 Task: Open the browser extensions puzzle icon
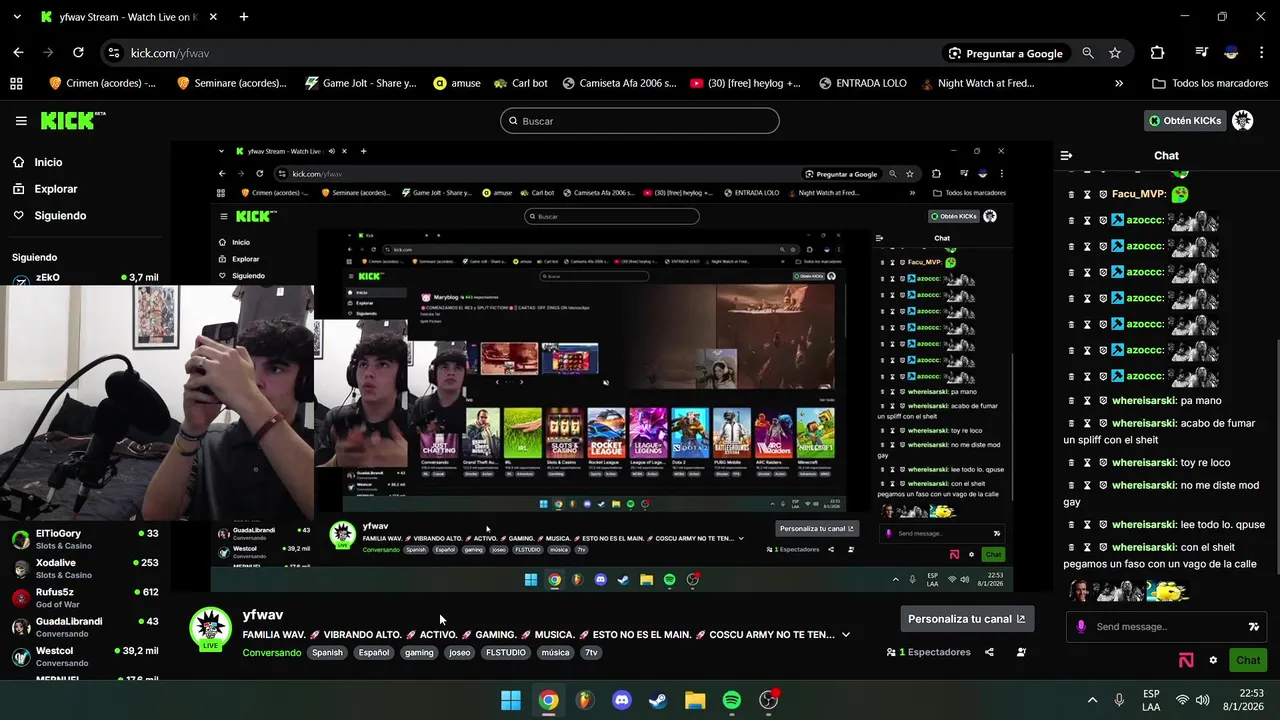tap(1157, 53)
